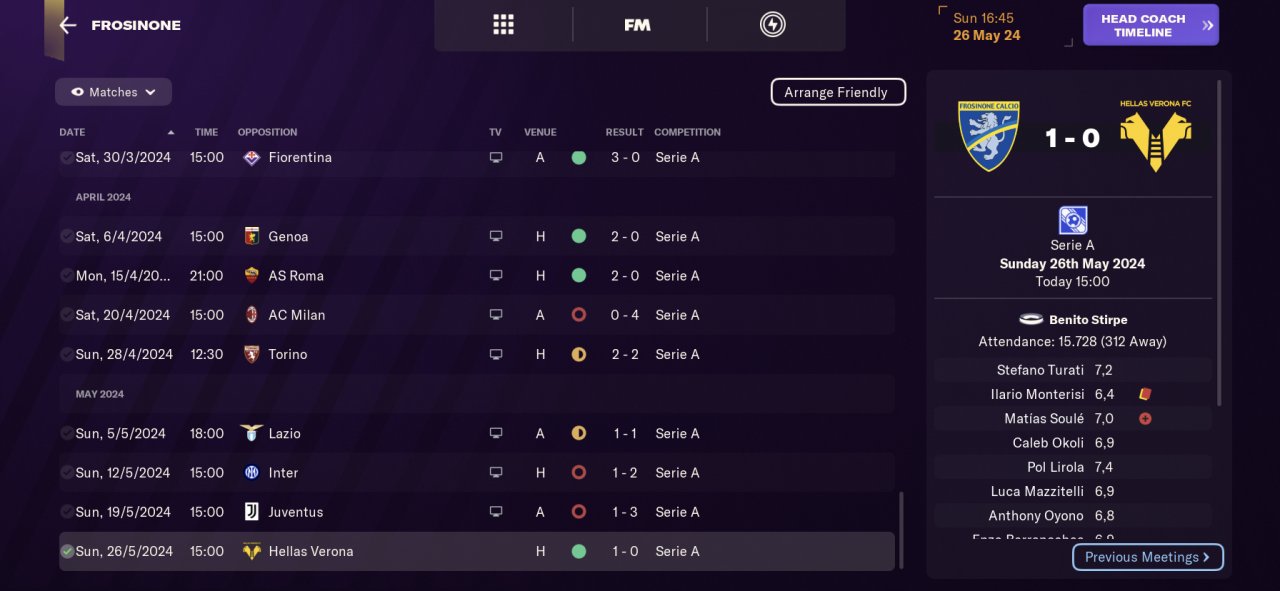Screen dimensions: 1280x591
Task: Expand the Head Coach Timeline arrows
Action: click(1208, 26)
